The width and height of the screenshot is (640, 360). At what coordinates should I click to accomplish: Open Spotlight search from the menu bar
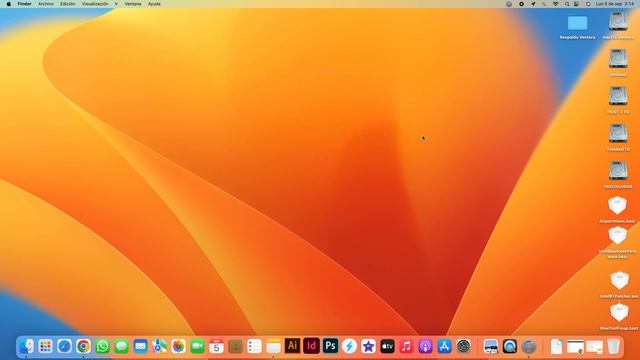coord(567,4)
